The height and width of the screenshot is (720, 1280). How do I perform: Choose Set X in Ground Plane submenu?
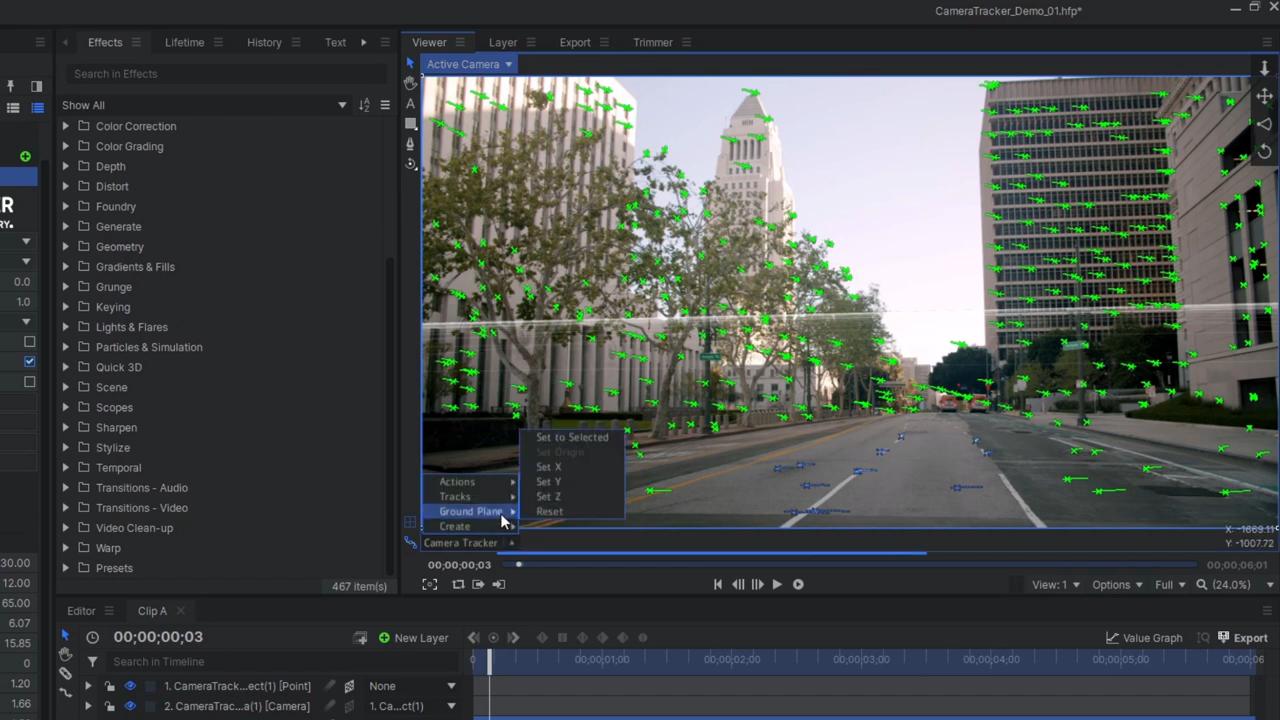click(x=548, y=467)
